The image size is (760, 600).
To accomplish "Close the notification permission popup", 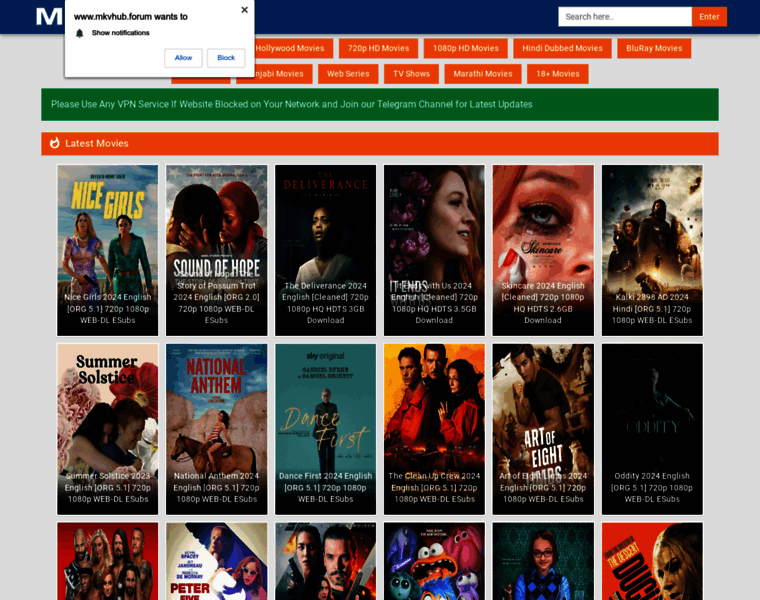I will point(244,10).
